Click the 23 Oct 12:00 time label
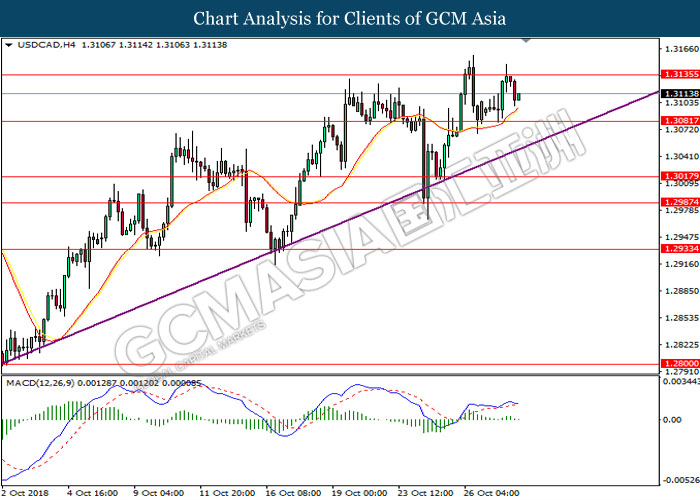Viewport: 700px width, 500px height. pos(426,493)
